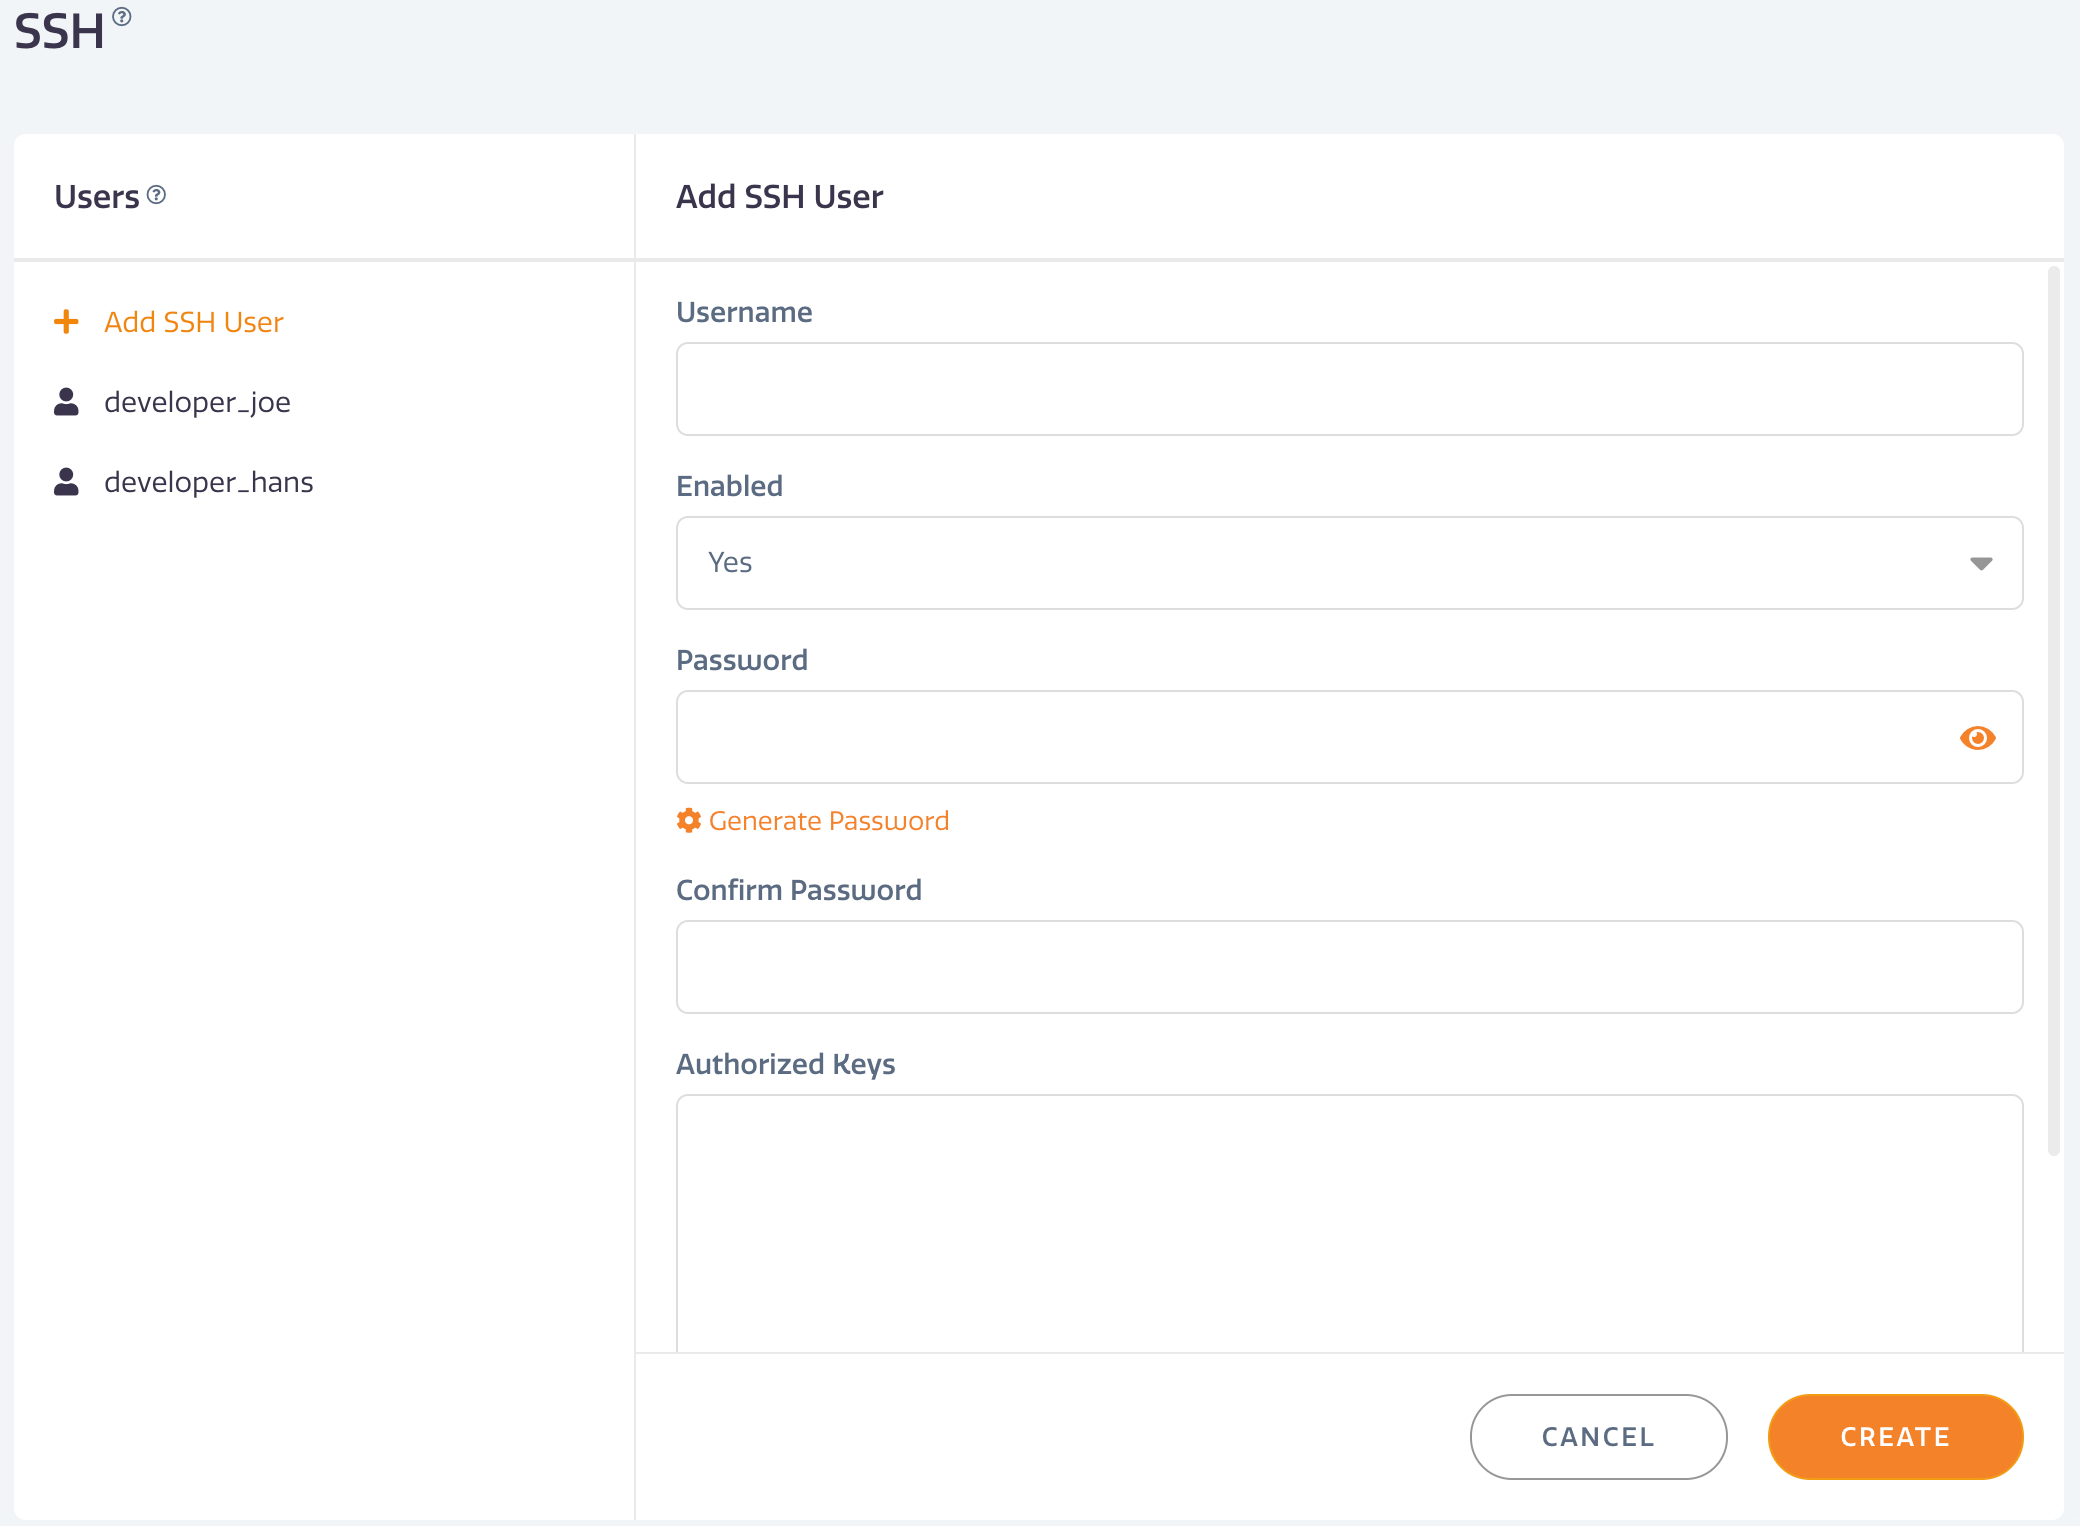
Task: Select developer_hans from the Users list
Action: (208, 481)
